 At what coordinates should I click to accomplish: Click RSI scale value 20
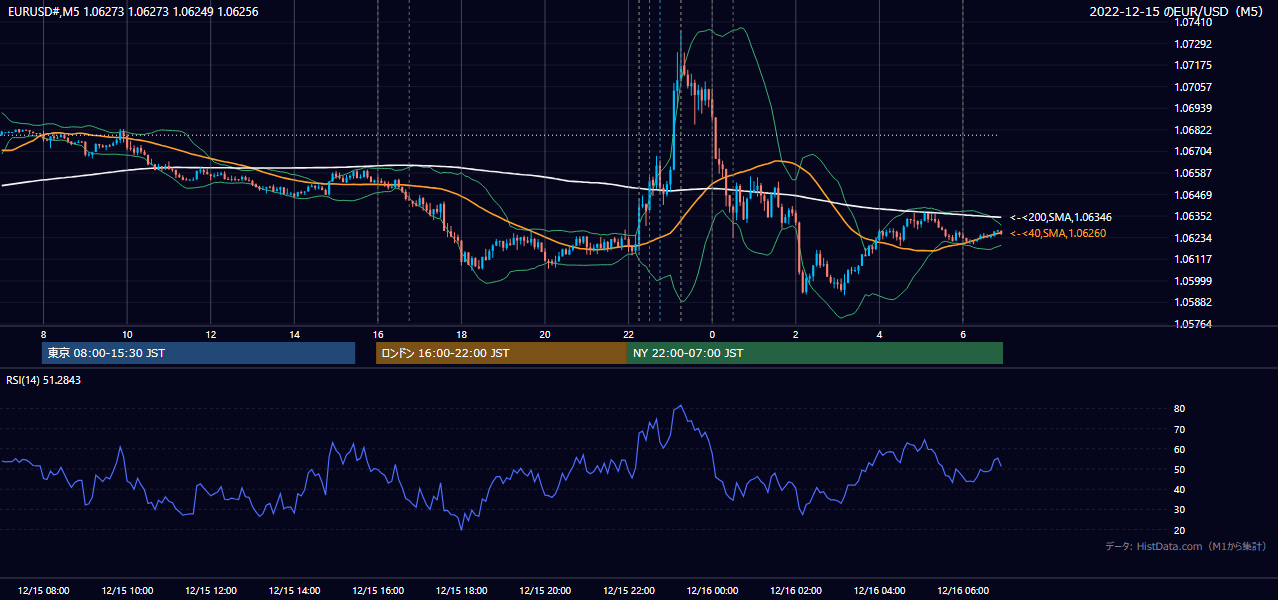click(1179, 530)
